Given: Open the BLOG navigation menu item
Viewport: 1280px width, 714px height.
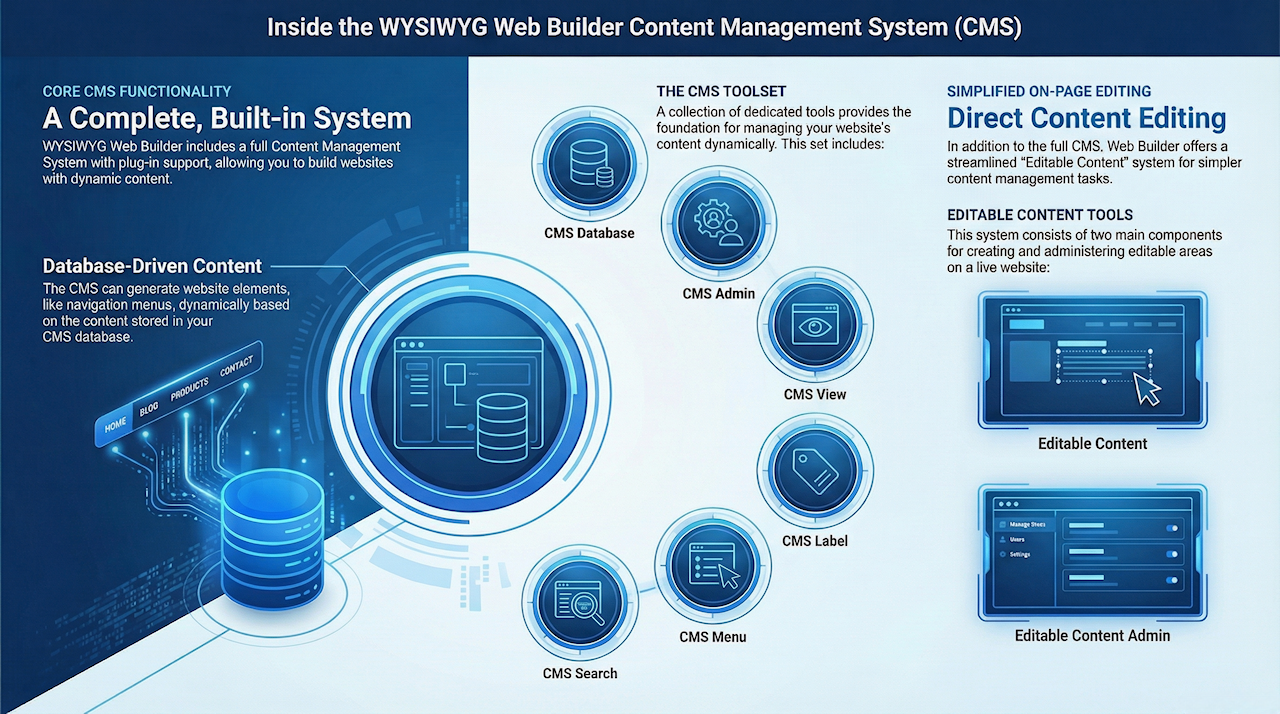Looking at the screenshot, I should tap(149, 408).
